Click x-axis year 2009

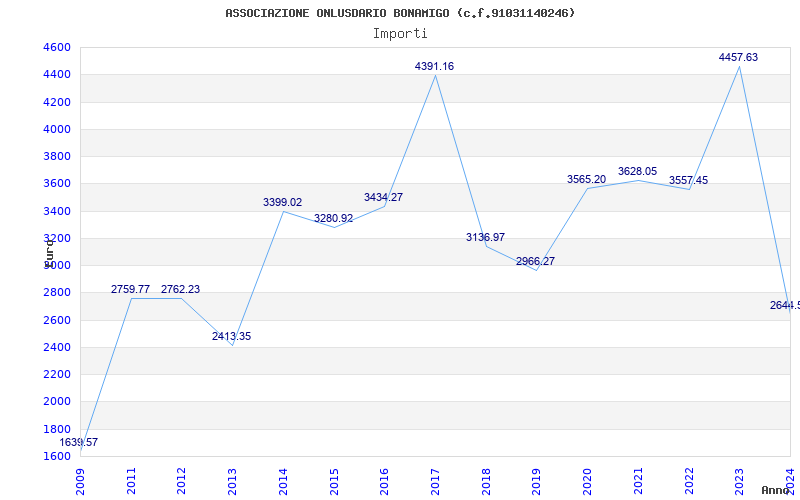click(x=81, y=482)
